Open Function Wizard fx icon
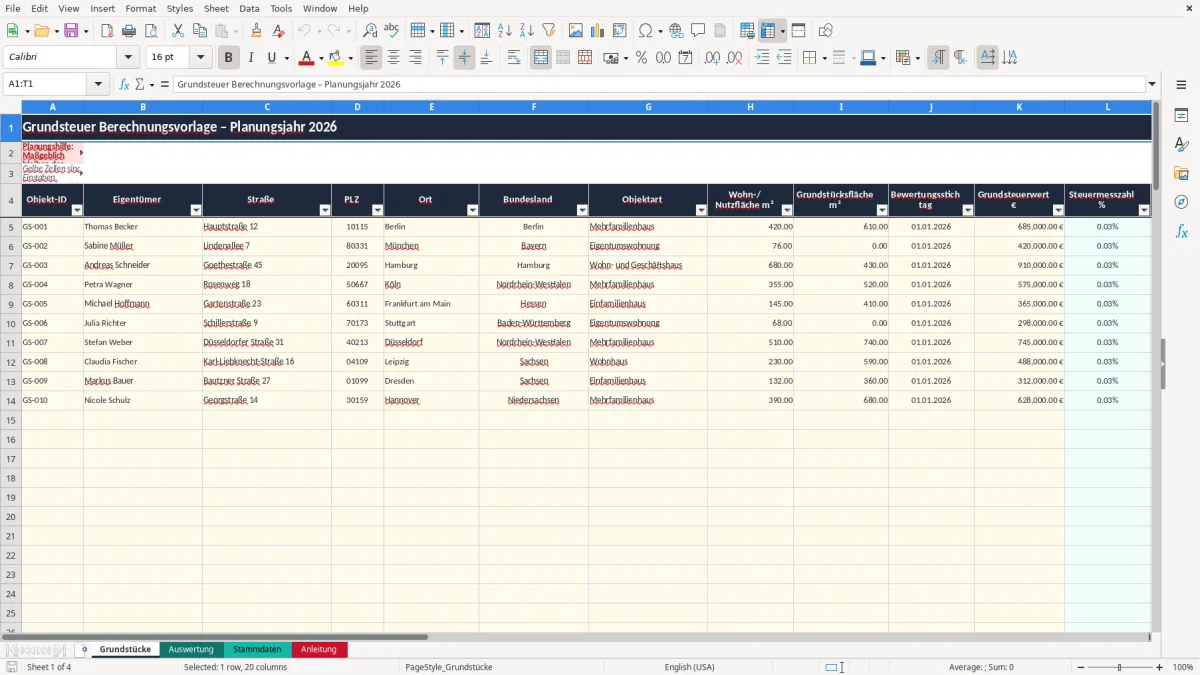Screen dimensions: 1200x675 (x=124, y=84)
